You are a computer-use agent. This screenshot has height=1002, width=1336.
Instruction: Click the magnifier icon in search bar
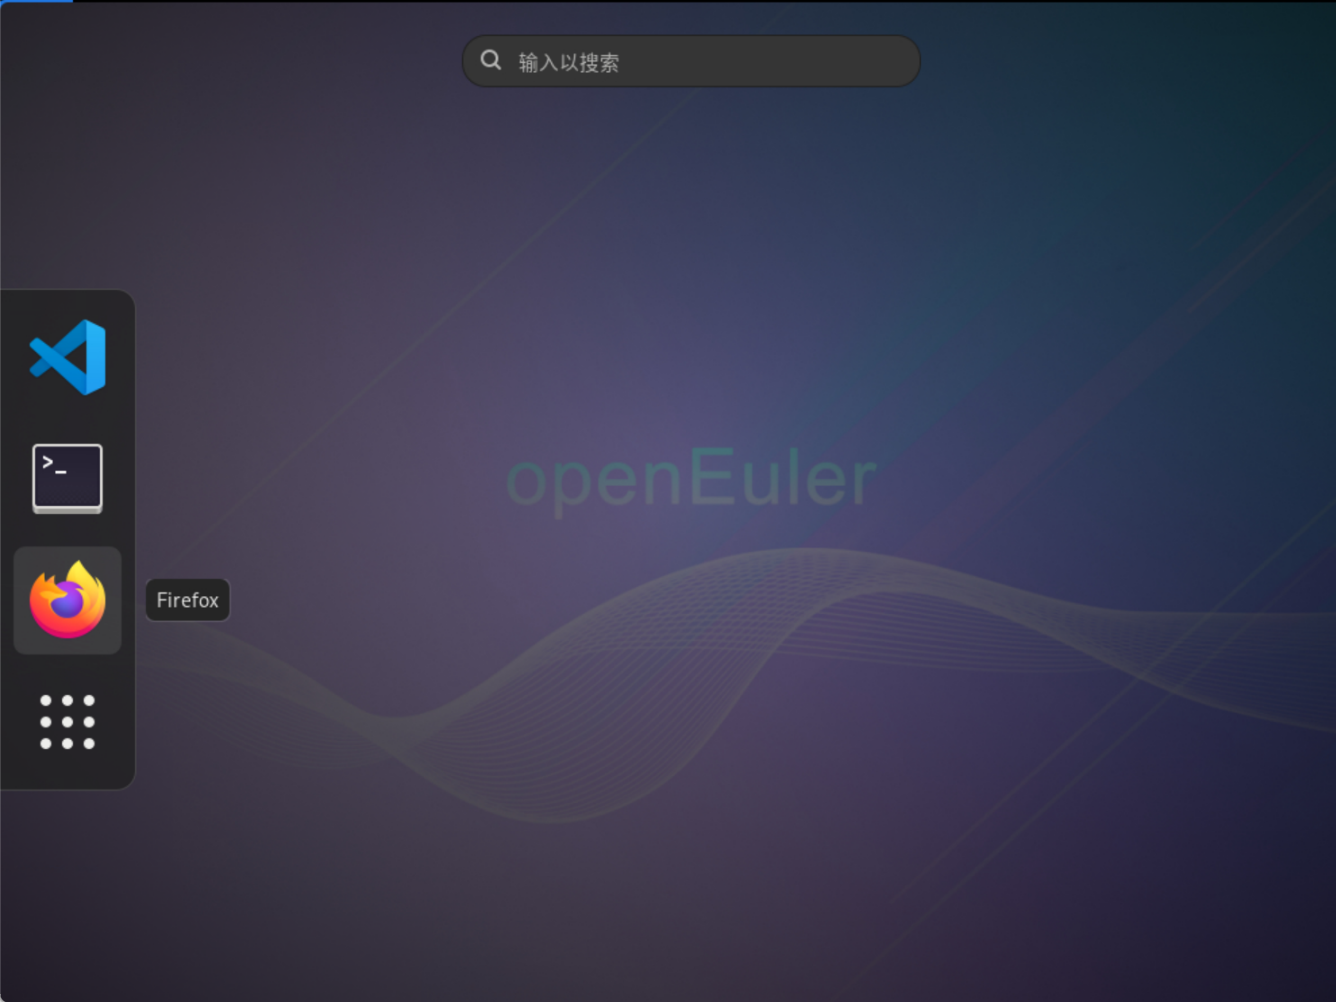pos(490,60)
